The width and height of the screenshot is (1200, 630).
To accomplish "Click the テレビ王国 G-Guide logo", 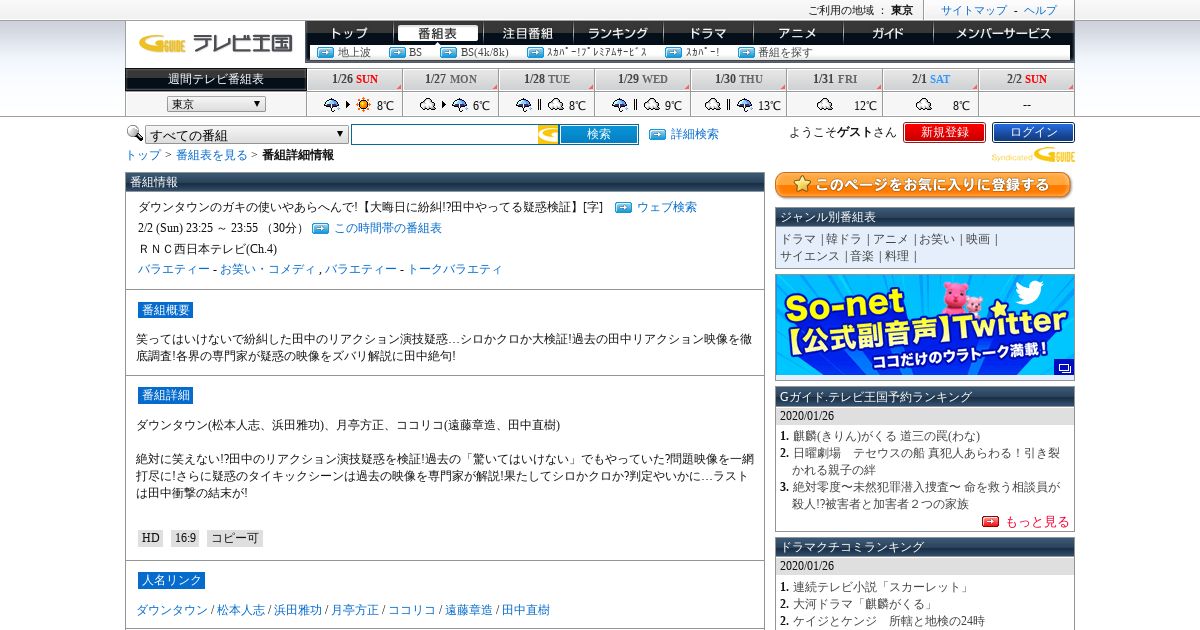I will click(215, 43).
